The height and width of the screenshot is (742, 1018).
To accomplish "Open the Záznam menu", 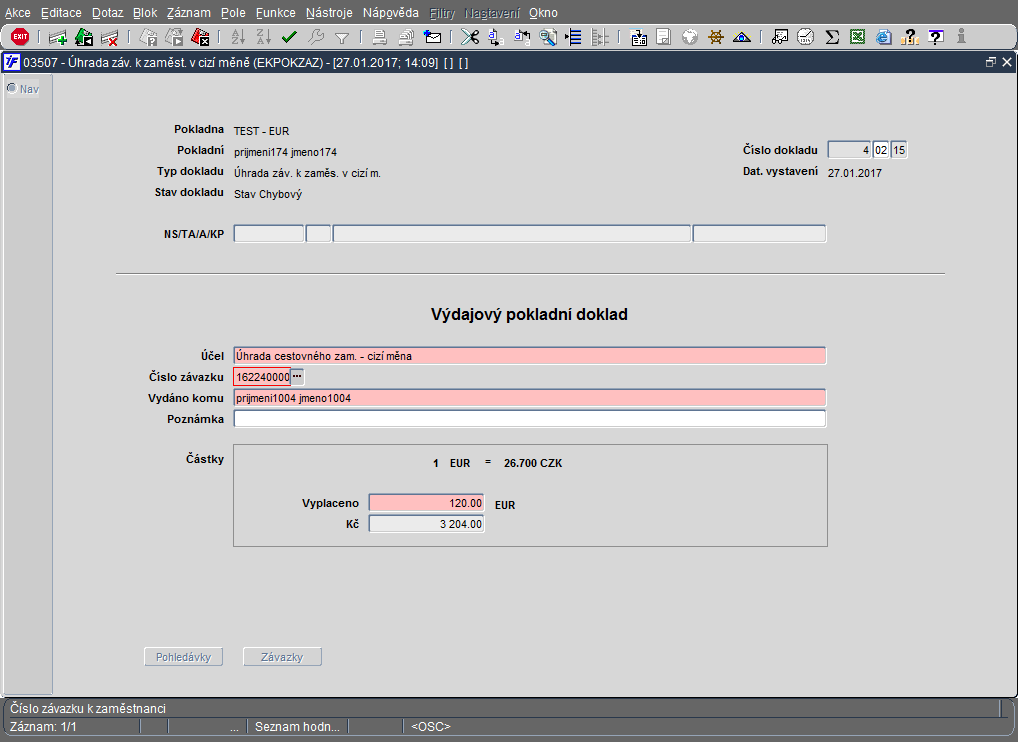I will 188,12.
